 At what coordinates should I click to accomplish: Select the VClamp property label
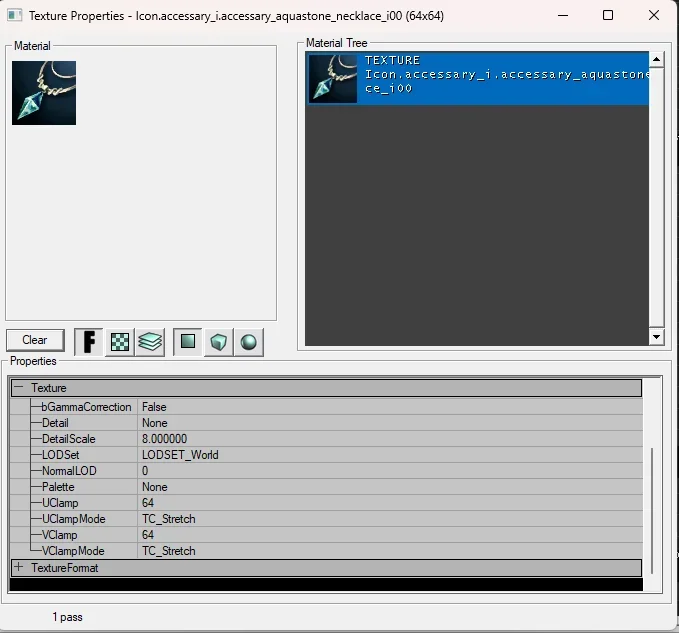59,535
